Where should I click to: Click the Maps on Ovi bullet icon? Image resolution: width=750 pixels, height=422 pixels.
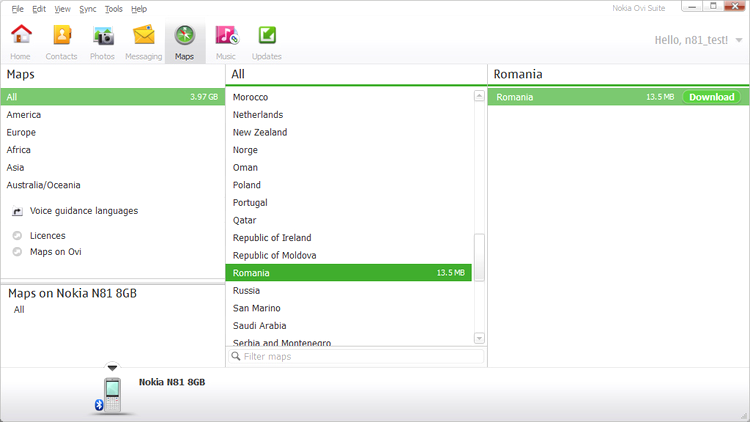click(17, 252)
